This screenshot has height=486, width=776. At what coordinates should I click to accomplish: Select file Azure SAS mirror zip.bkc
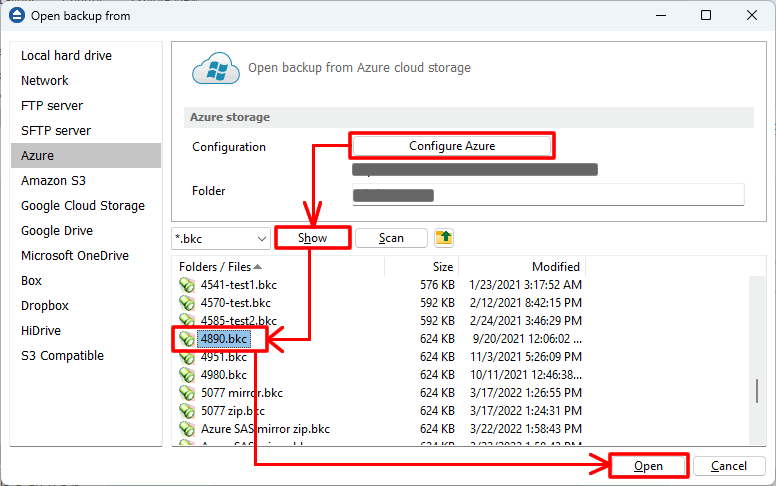(265, 429)
